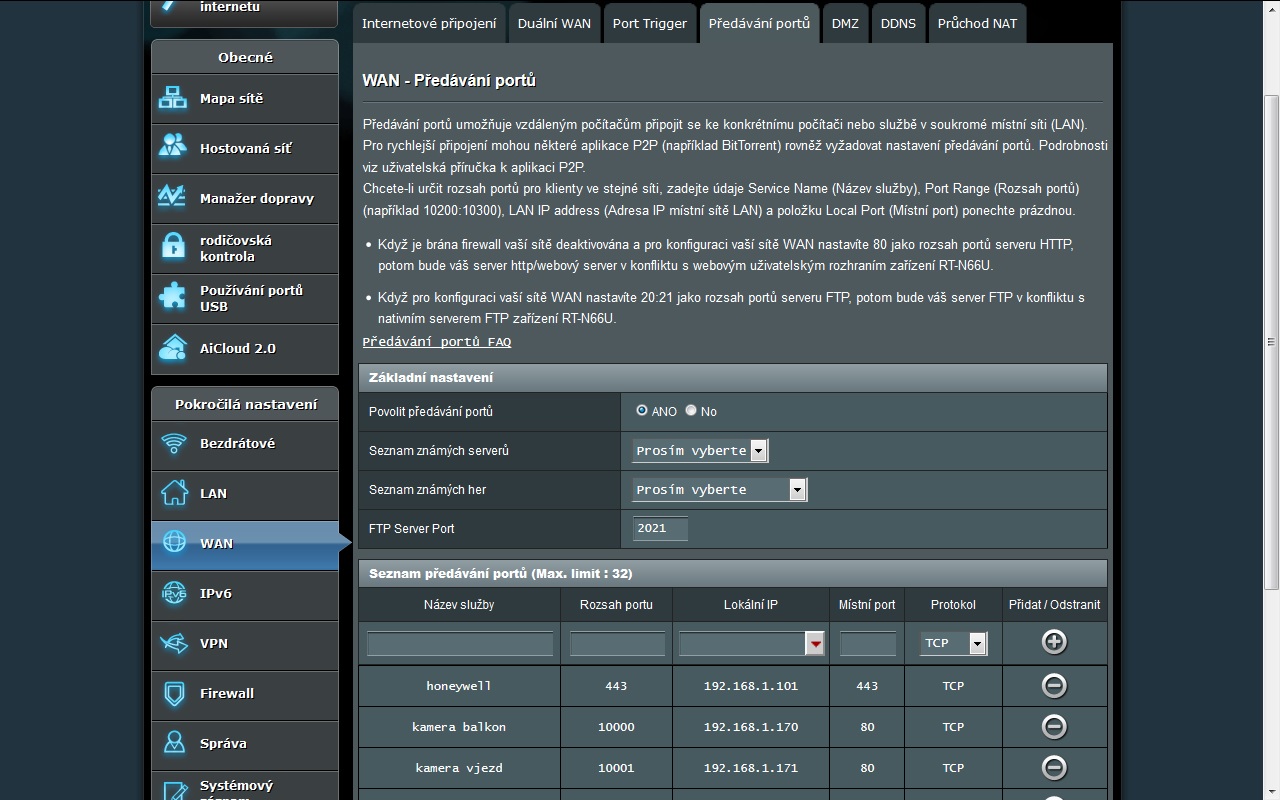Image resolution: width=1280 pixels, height=800 pixels.
Task: Click the FTP Server Port field
Action: tap(660, 528)
